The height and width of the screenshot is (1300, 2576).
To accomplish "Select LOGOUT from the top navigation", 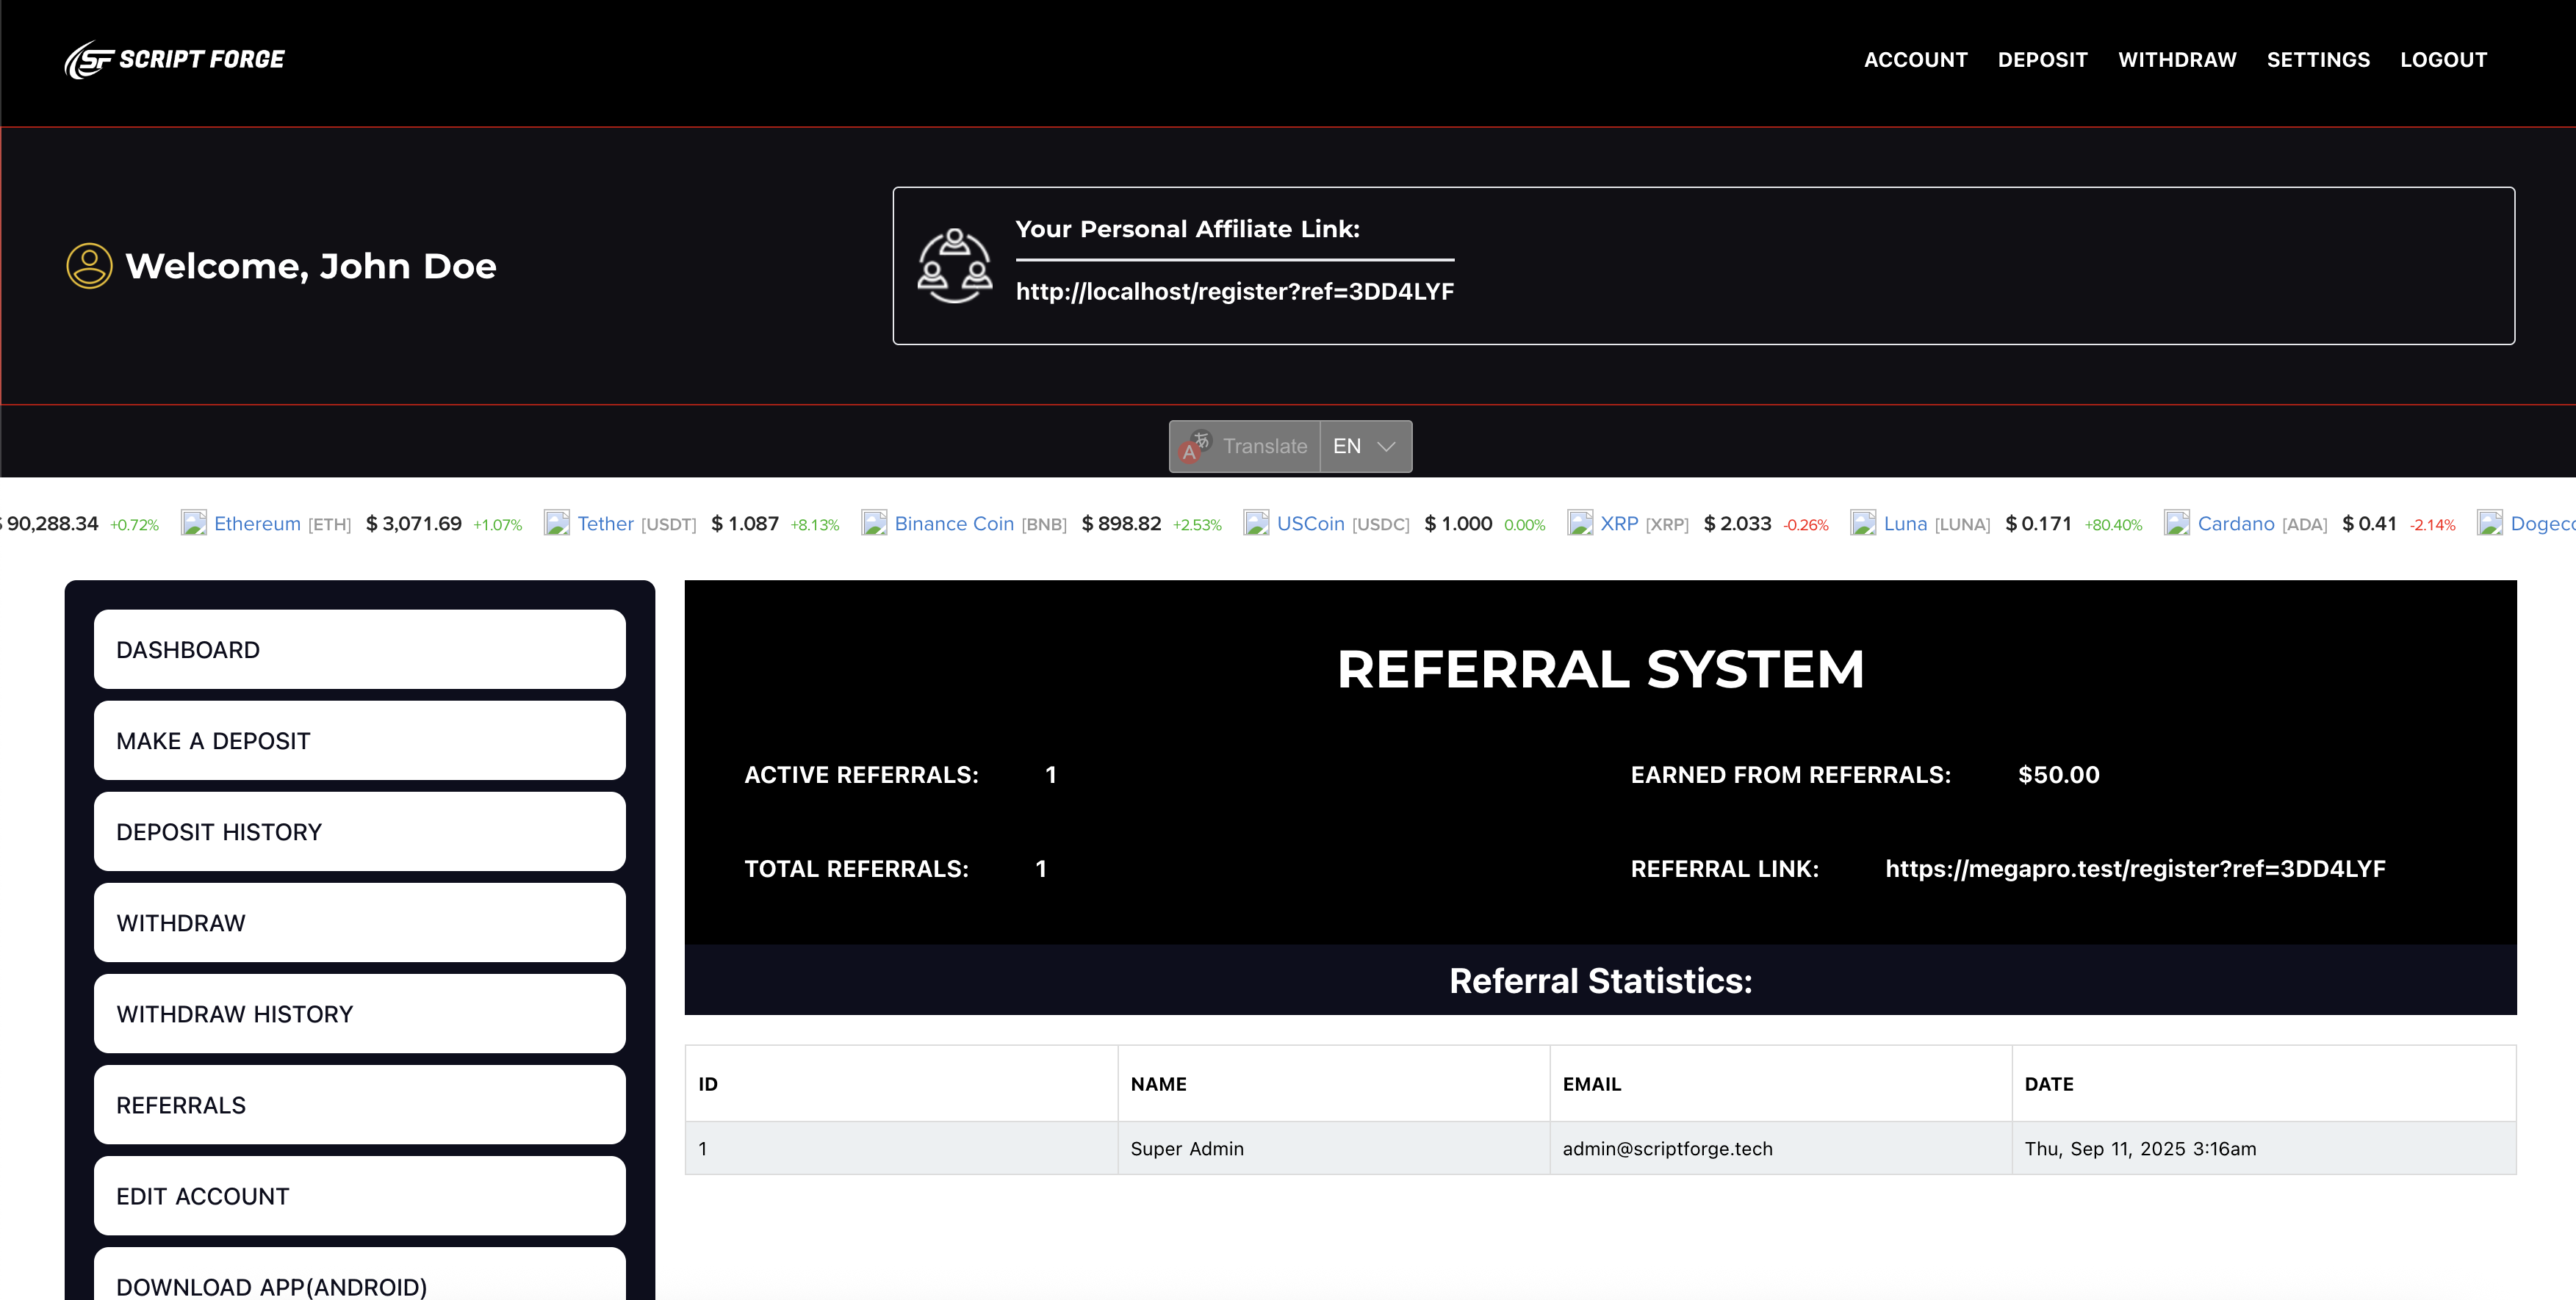I will click(2443, 60).
